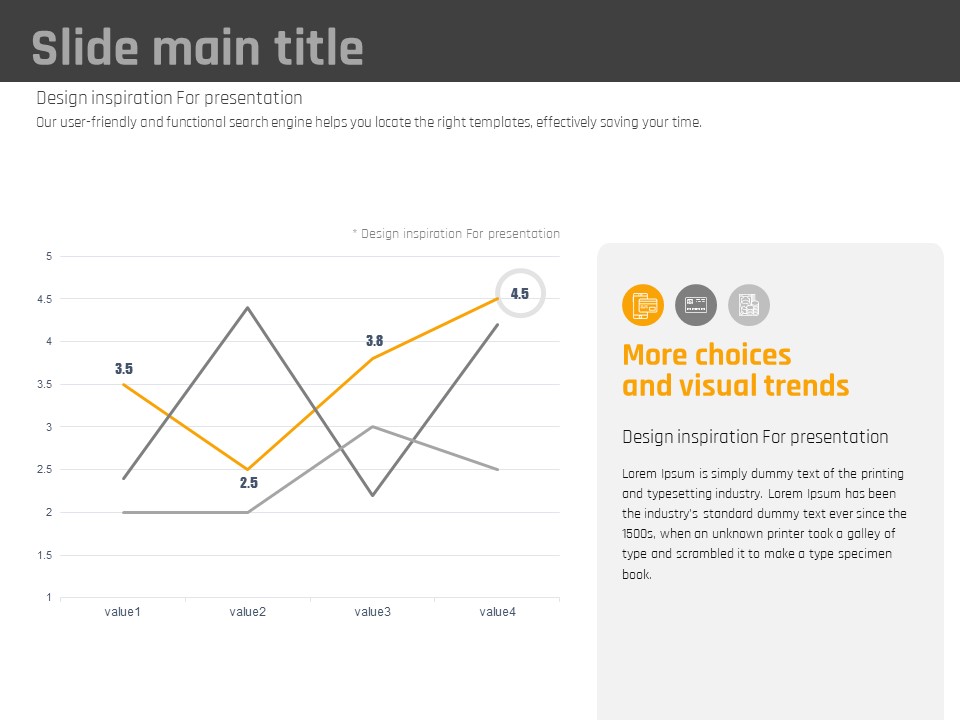Click 'Design inspiration For presentation' in gray panel
960x720 pixels.
pyautogui.click(x=755, y=437)
